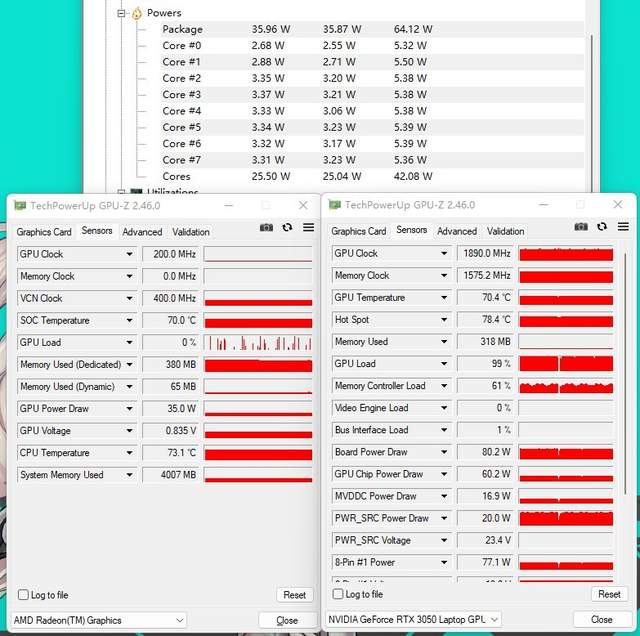This screenshot has height=636, width=640.
Task: Click NVIDIA GPU Clock value 1890.0 MHz
Action: tap(484, 254)
